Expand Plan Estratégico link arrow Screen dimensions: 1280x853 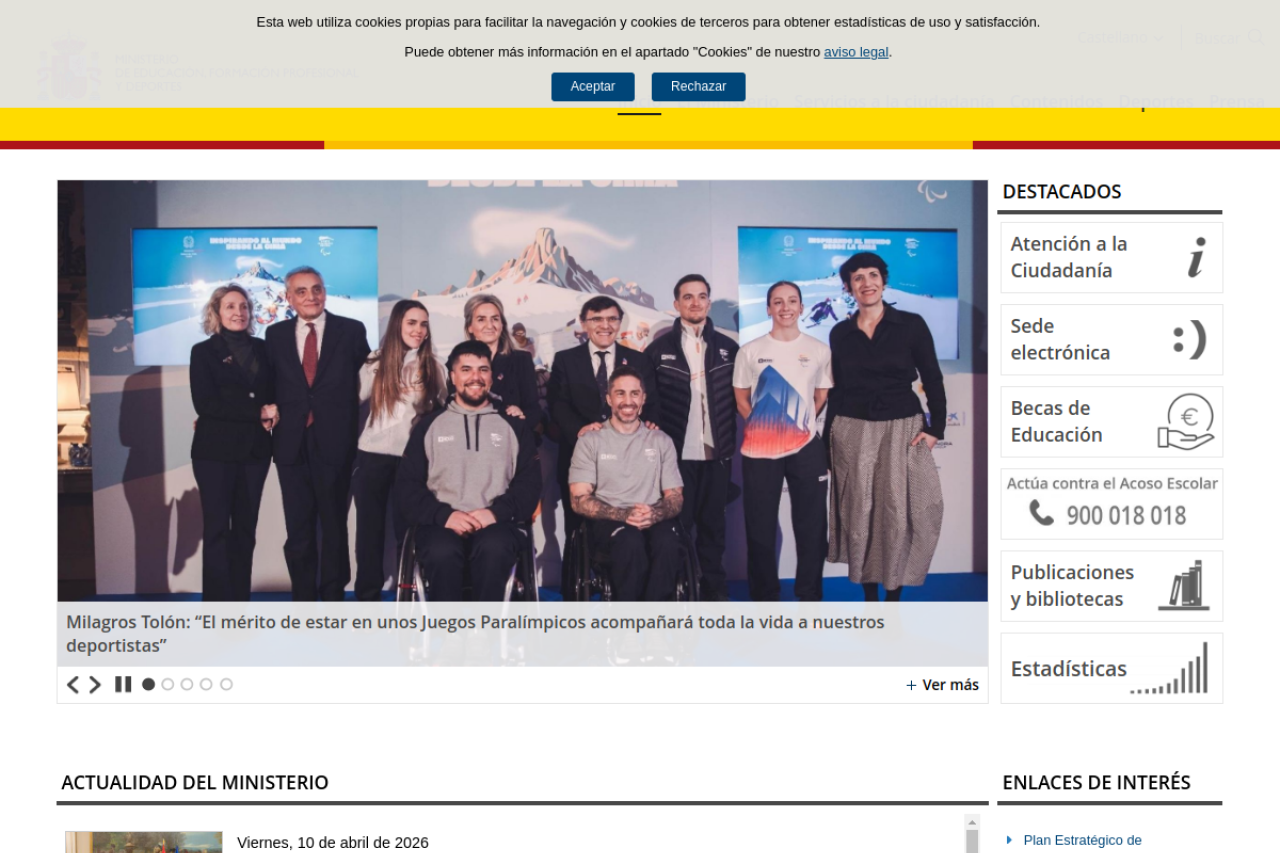(1009, 840)
